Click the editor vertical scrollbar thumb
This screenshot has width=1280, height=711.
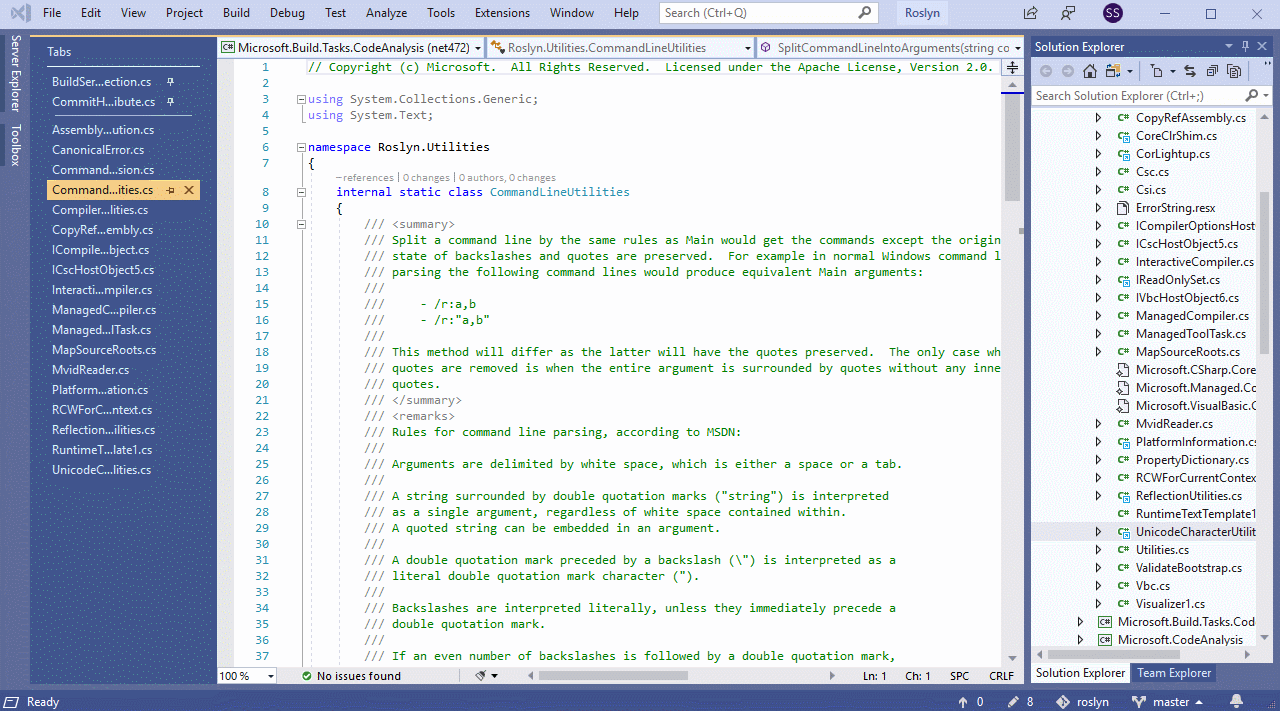1012,140
